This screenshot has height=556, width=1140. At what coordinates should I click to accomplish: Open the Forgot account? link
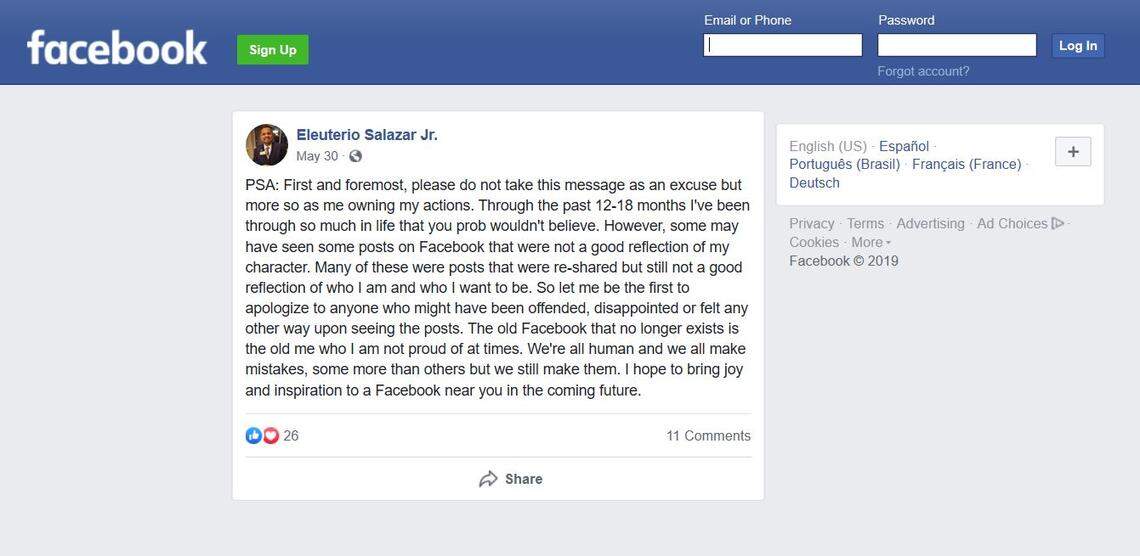pos(923,71)
